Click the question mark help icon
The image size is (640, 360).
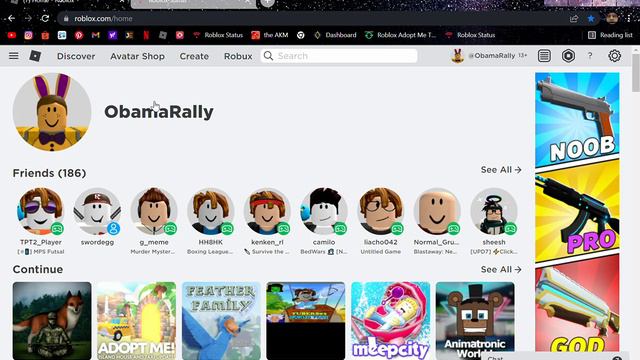(x=590, y=56)
